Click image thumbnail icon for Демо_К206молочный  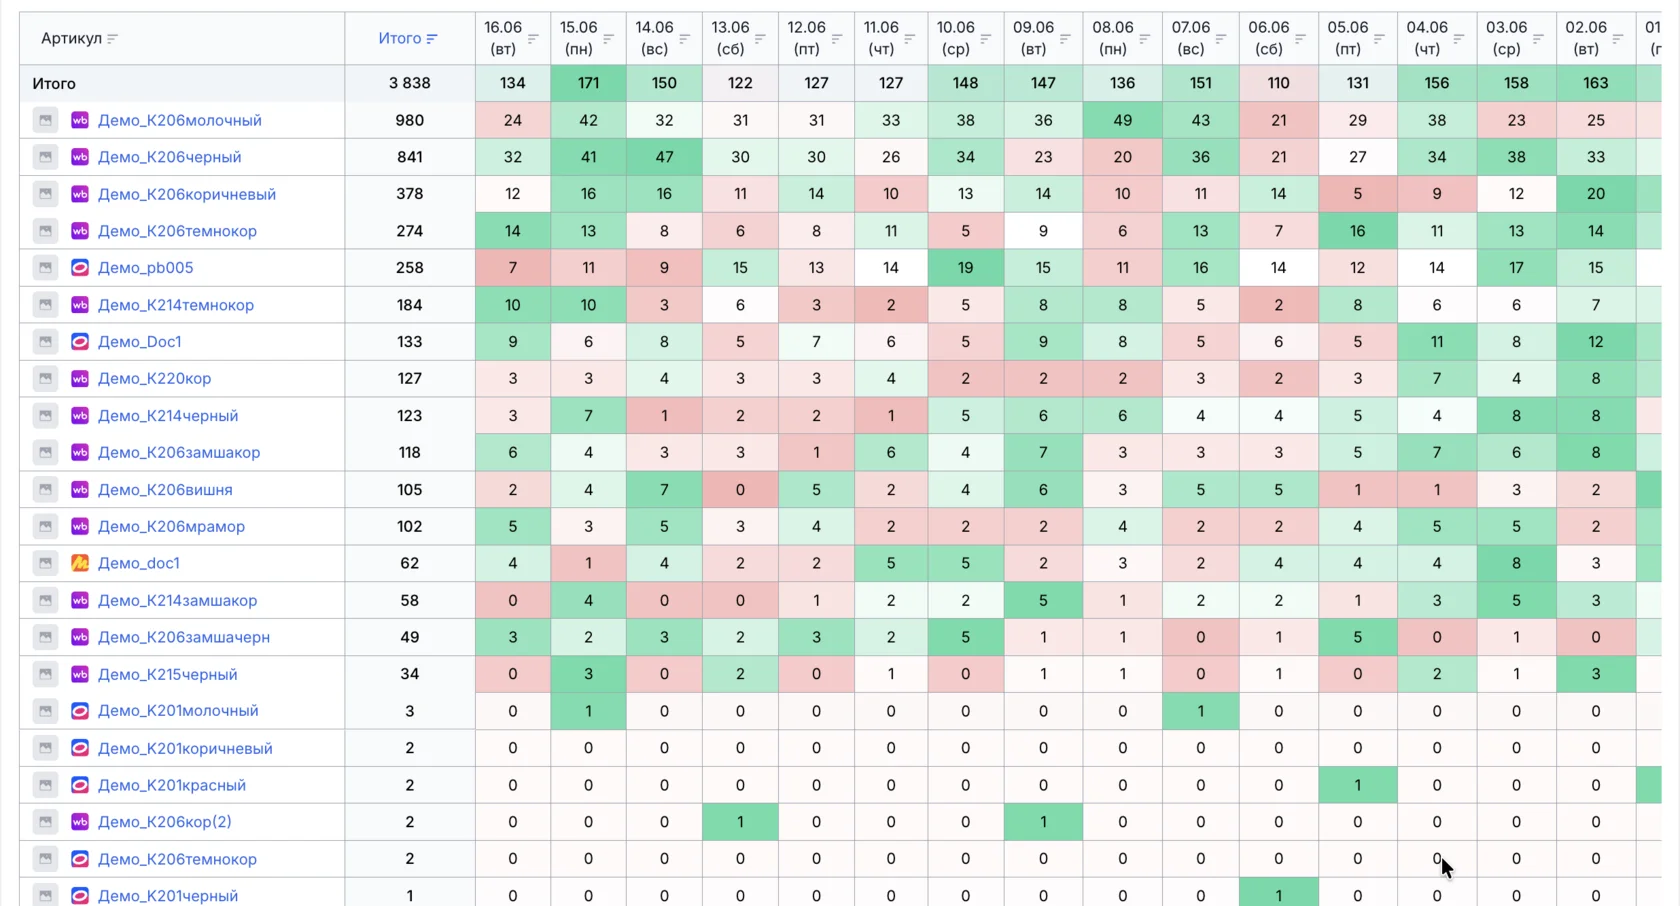click(x=45, y=120)
